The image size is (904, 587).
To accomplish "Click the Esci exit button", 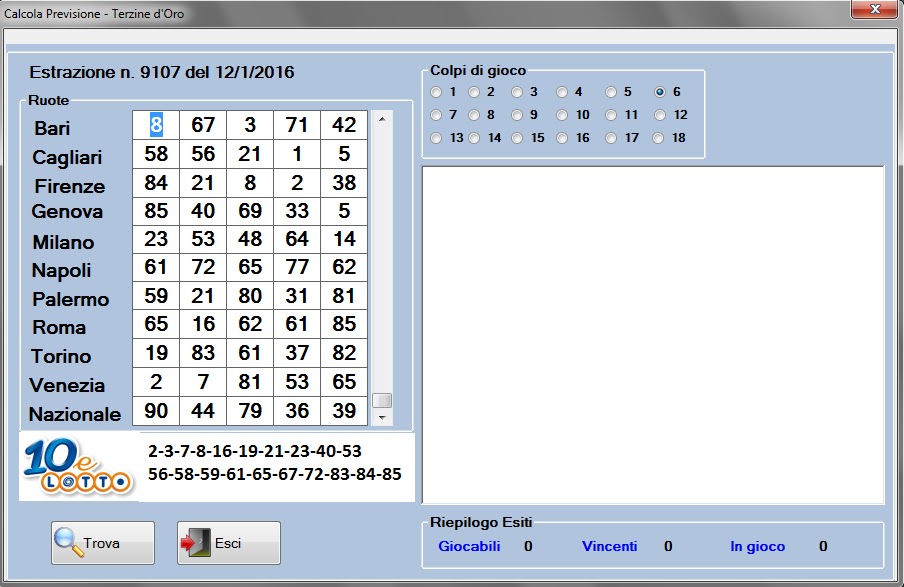I will tap(229, 543).
